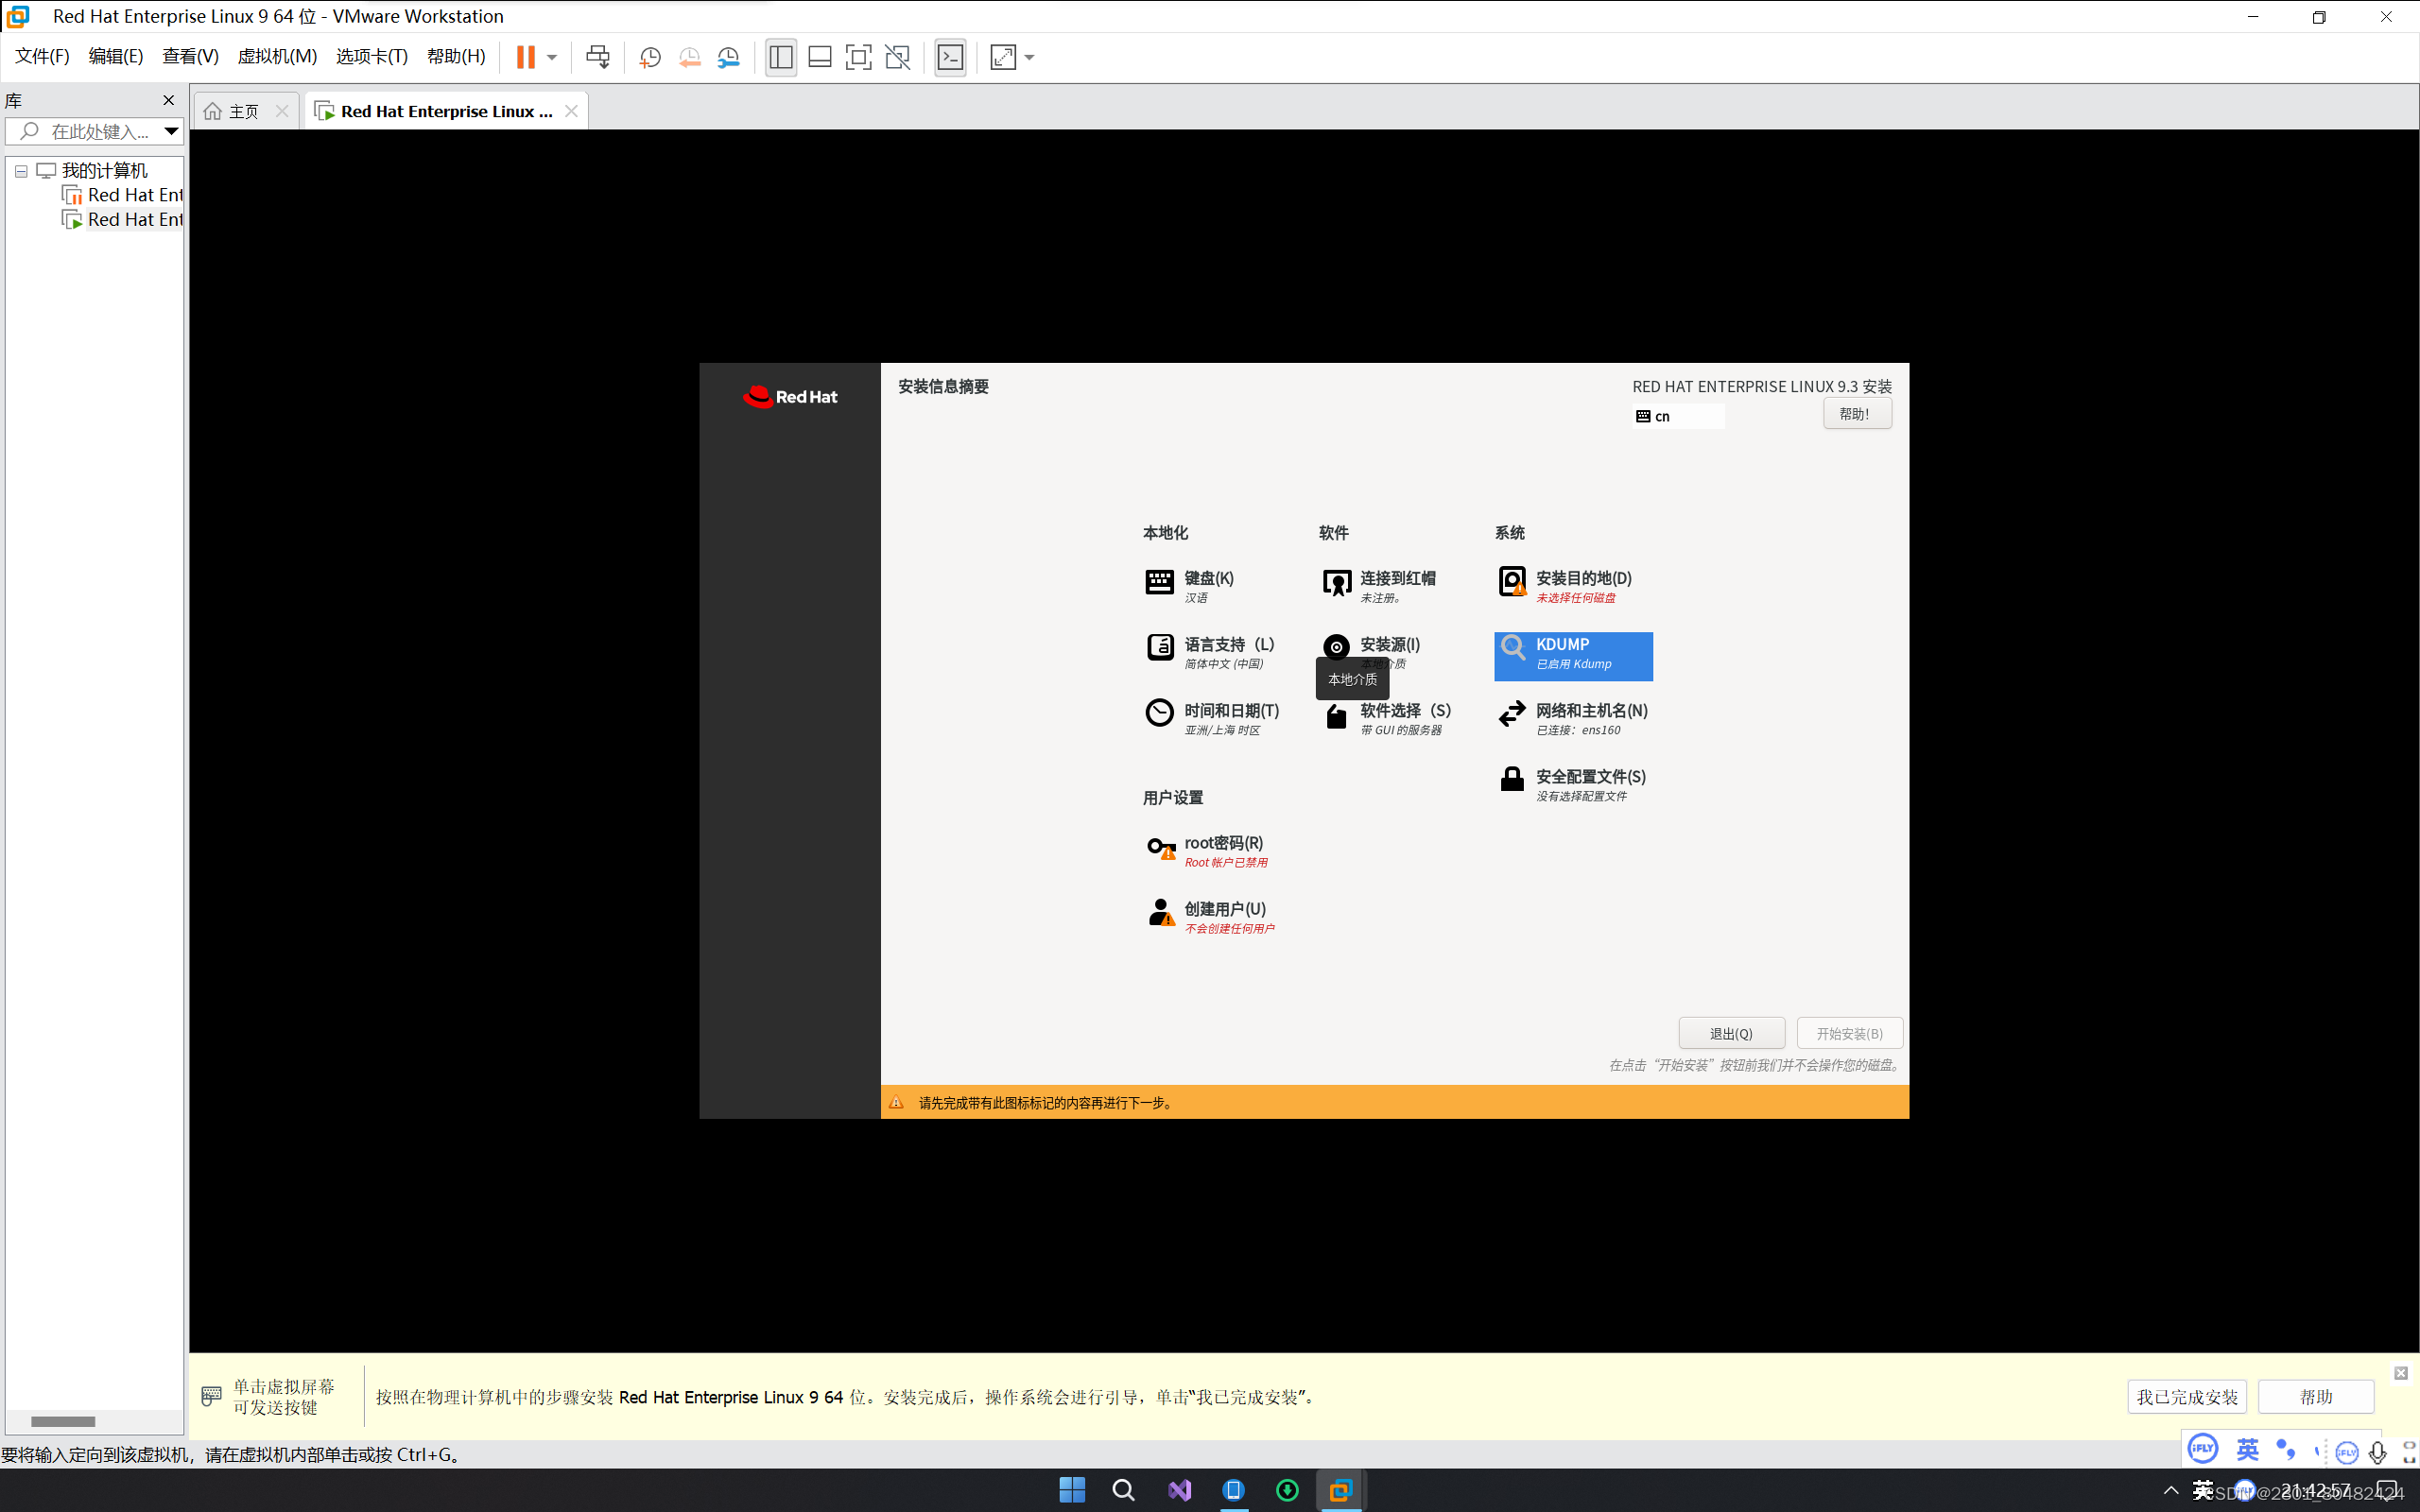
Task: Open the snapshot manager wrench-clock icon
Action: coord(729,57)
